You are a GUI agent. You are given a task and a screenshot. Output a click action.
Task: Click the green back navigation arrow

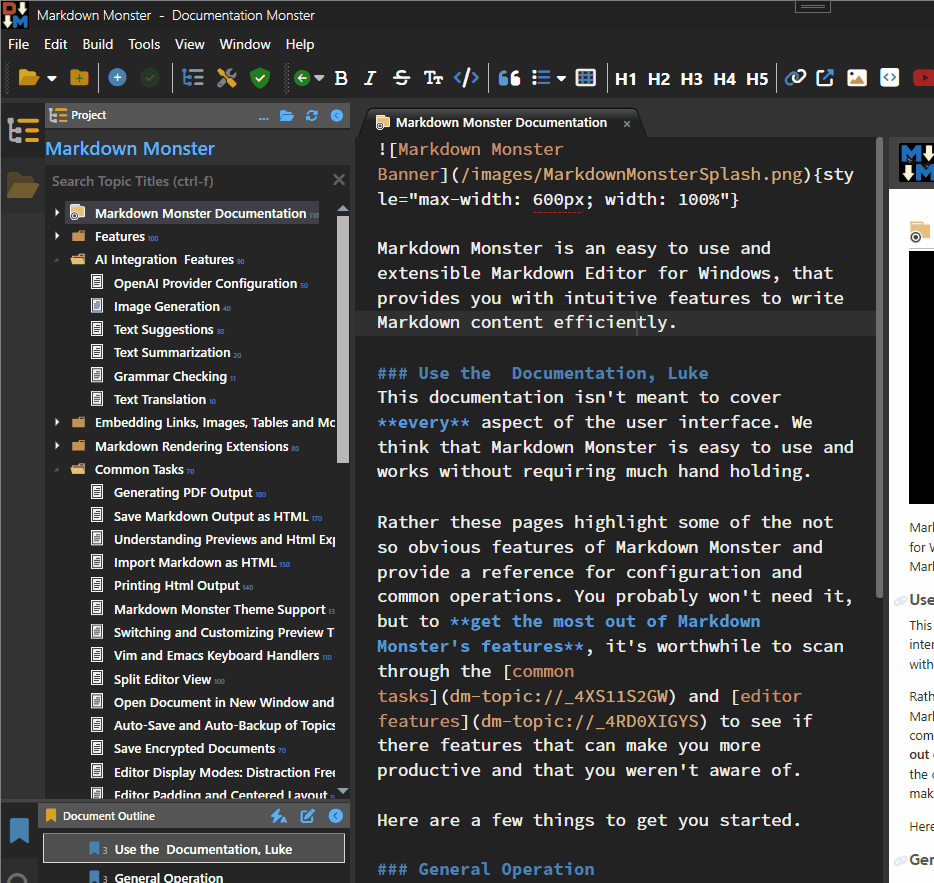pos(302,78)
